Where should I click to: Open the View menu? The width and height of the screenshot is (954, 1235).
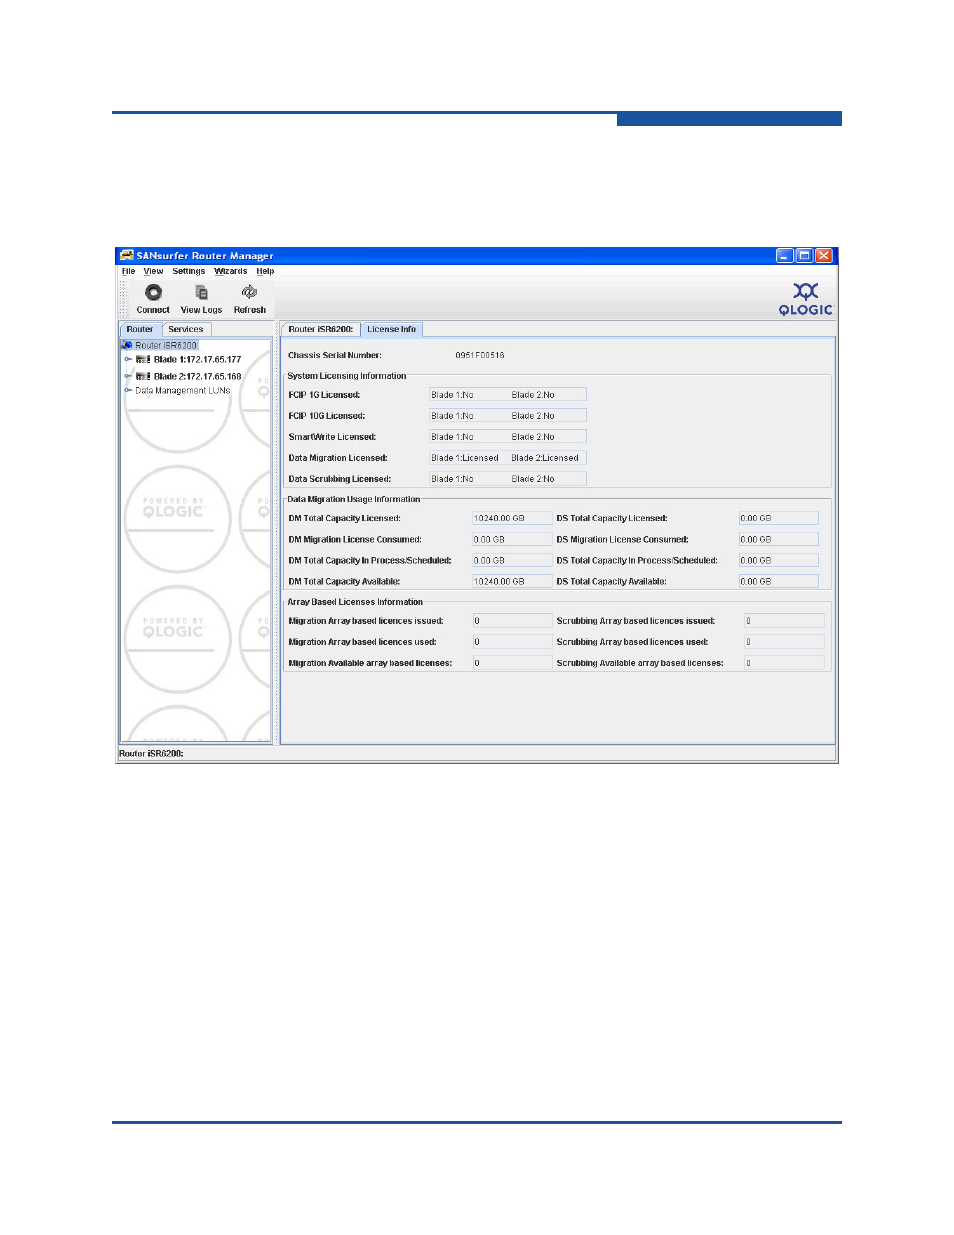point(153,271)
